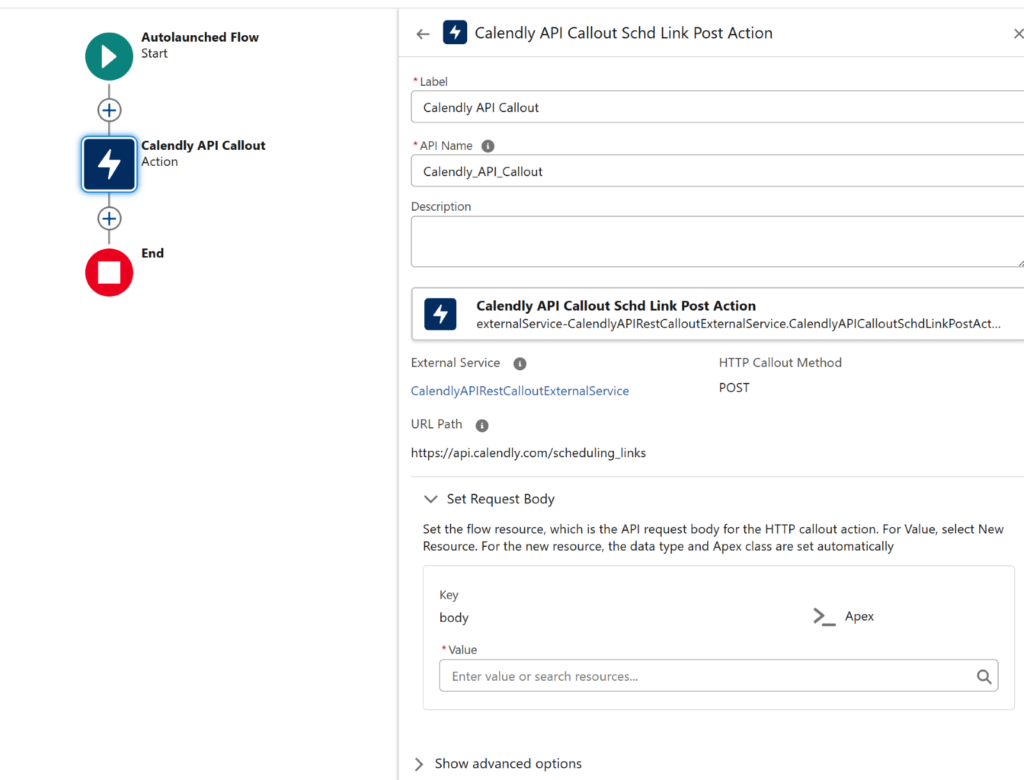
Task: Click the 'body' key text
Action: [454, 617]
